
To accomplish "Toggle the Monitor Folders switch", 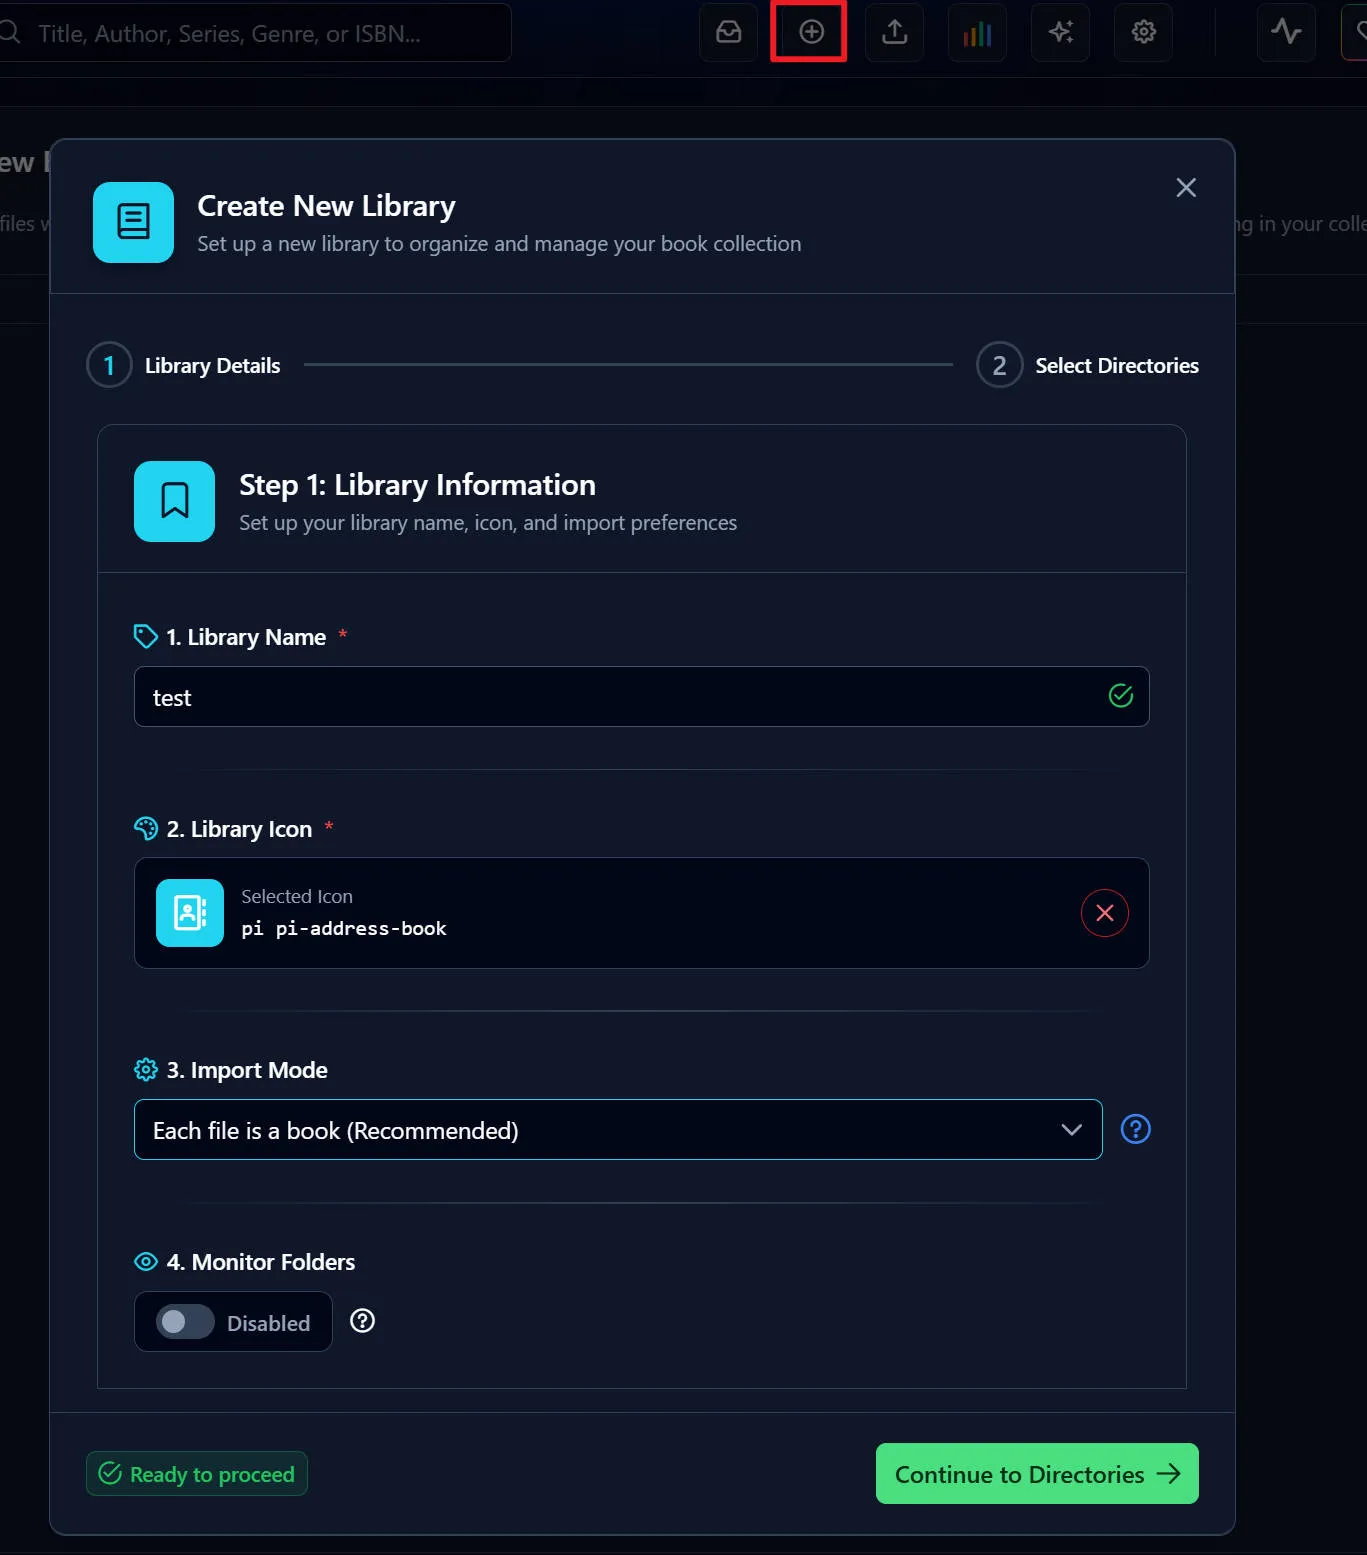I will [x=185, y=1322].
